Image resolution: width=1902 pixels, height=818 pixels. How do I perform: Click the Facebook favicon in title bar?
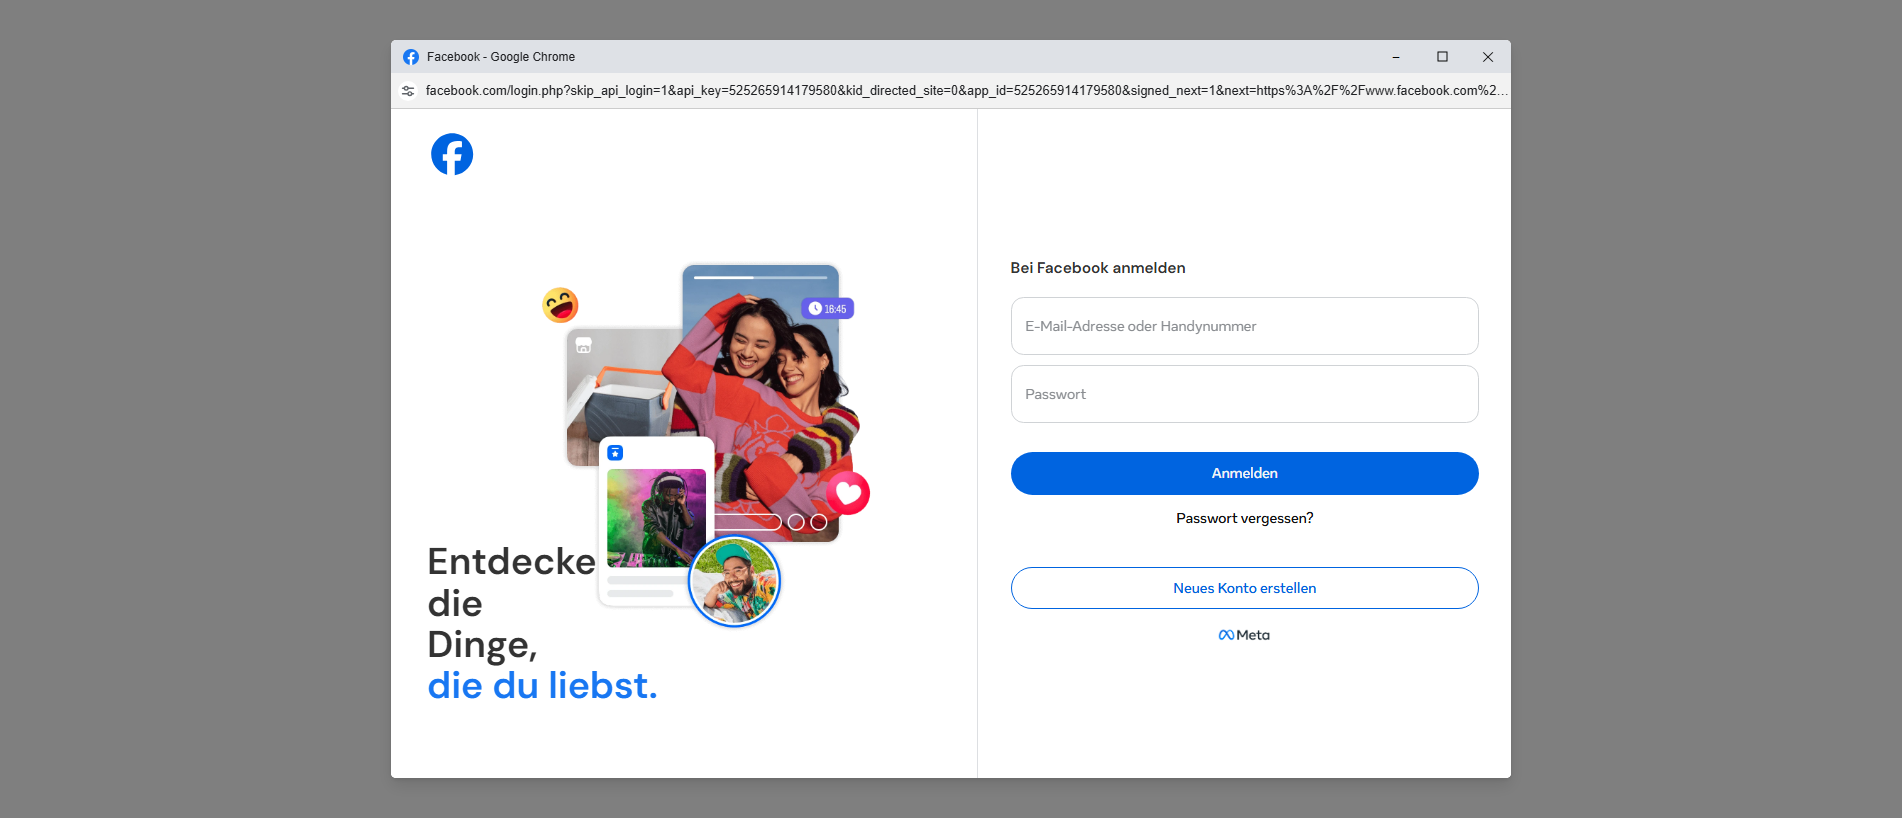(x=411, y=57)
